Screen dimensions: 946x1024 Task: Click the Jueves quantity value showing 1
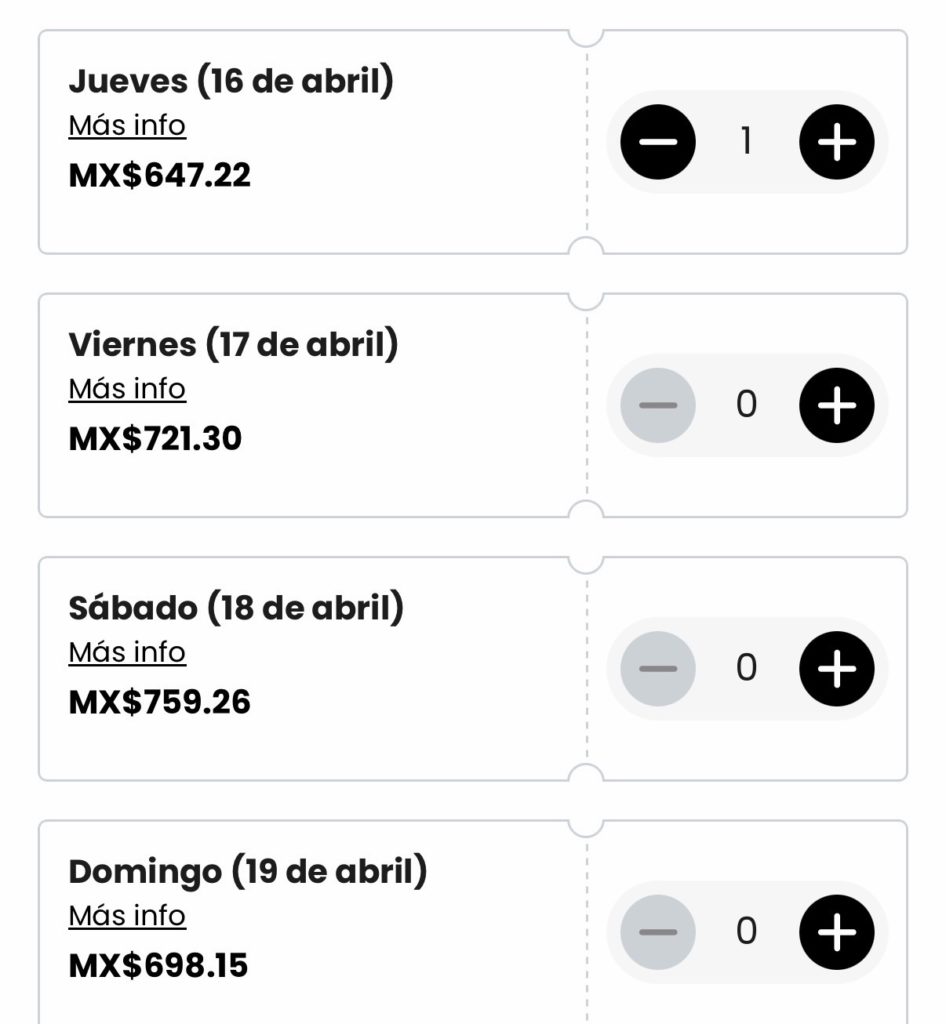pos(746,142)
